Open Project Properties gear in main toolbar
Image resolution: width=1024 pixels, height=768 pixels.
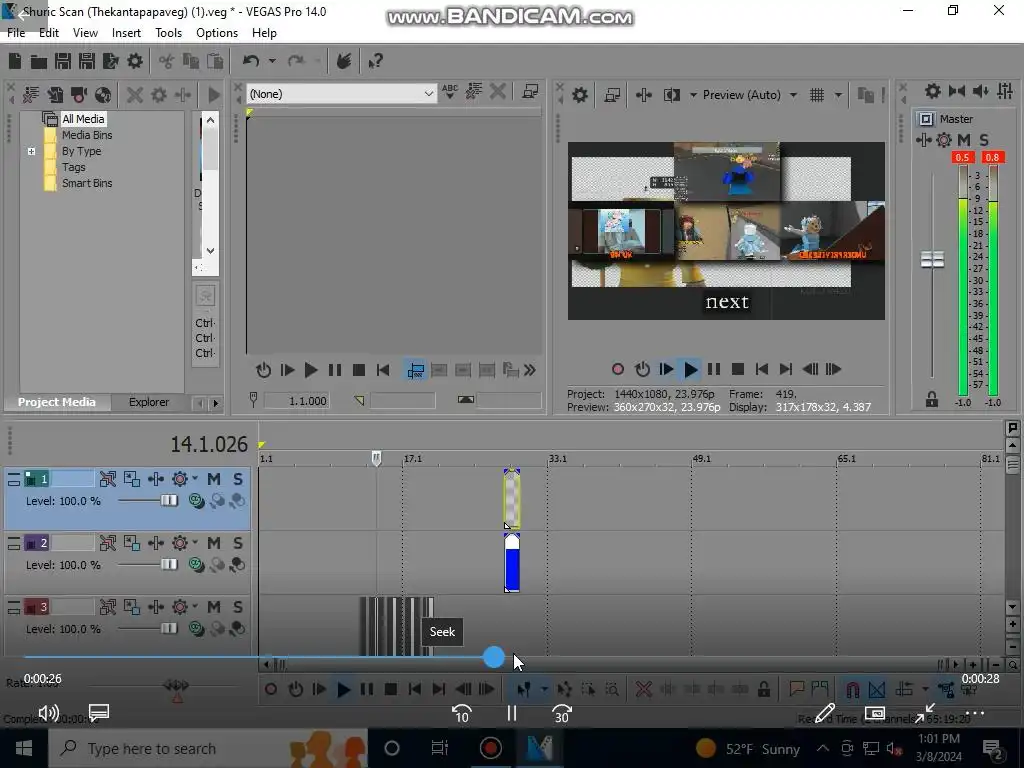[x=135, y=61]
